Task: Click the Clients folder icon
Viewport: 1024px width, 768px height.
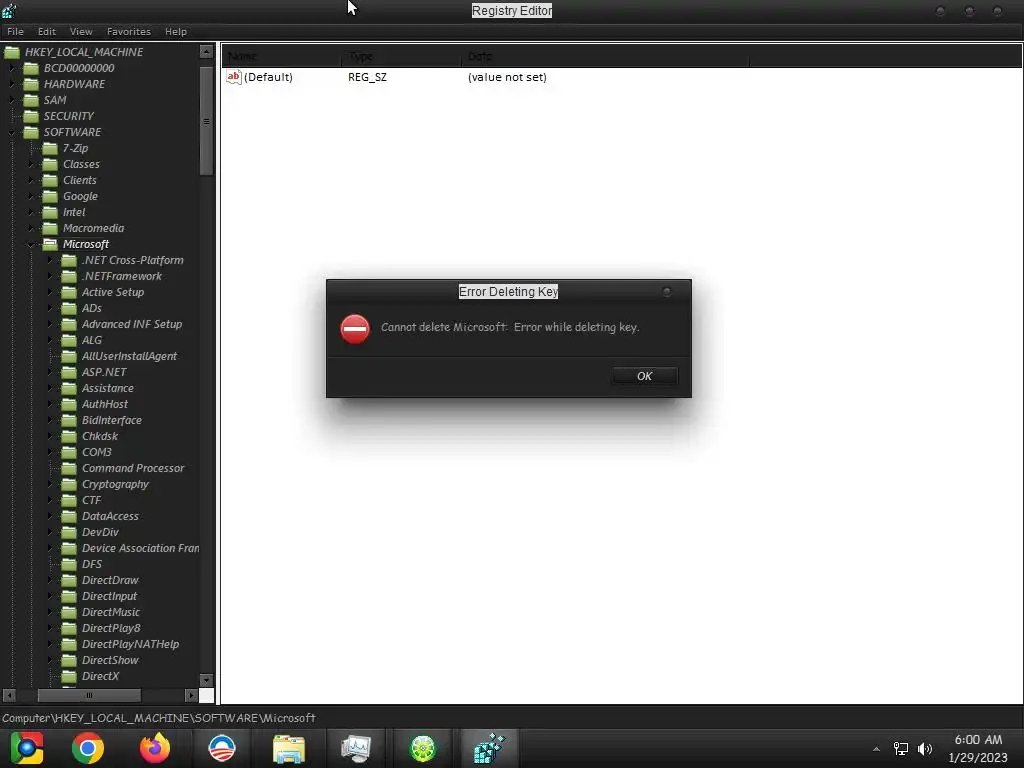Action: click(50, 180)
